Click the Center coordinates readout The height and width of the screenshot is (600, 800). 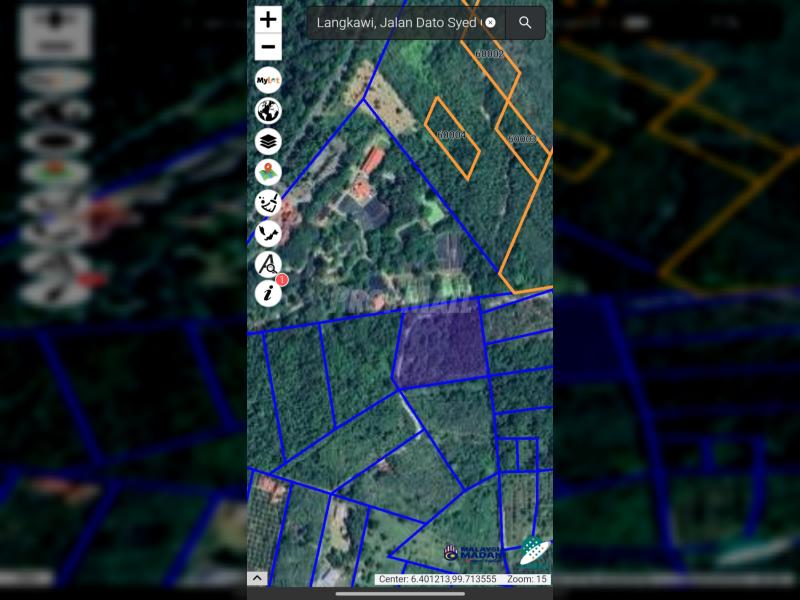click(436, 579)
